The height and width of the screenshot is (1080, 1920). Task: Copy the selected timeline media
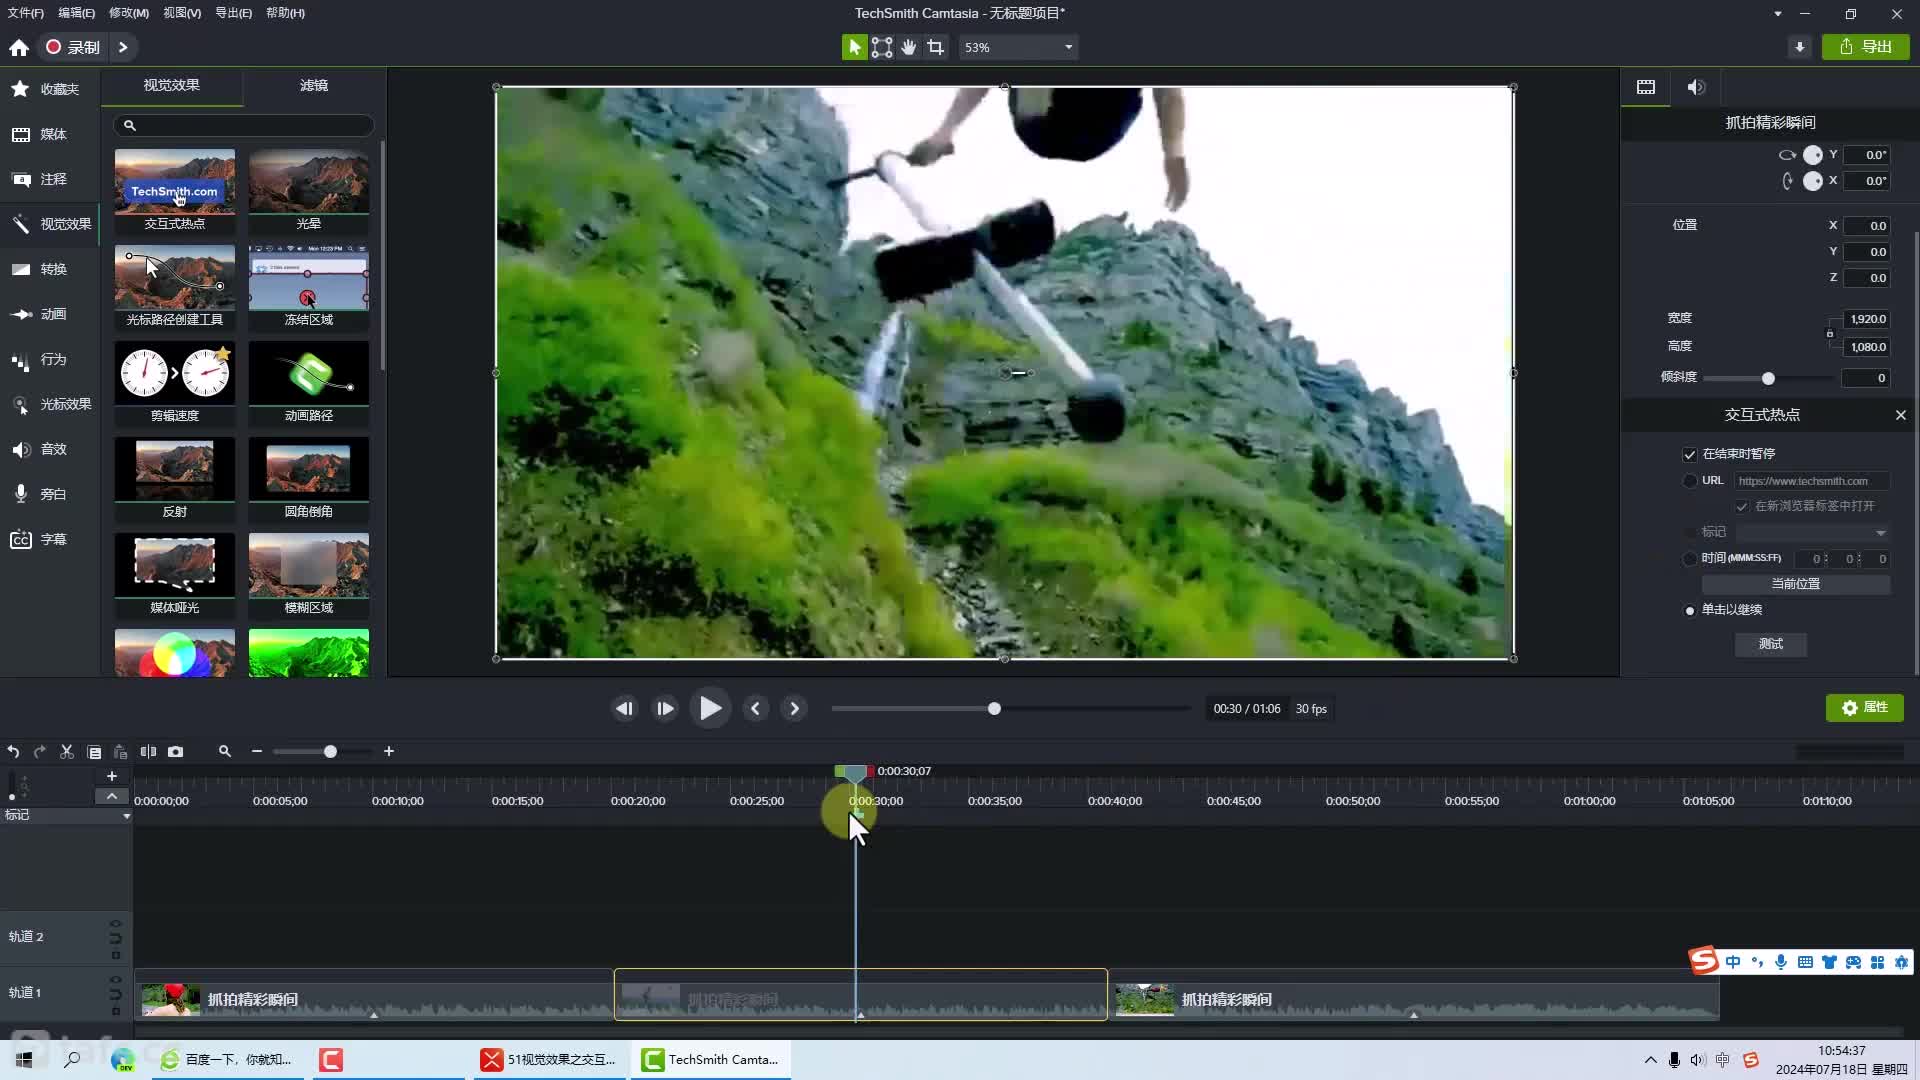coord(94,752)
